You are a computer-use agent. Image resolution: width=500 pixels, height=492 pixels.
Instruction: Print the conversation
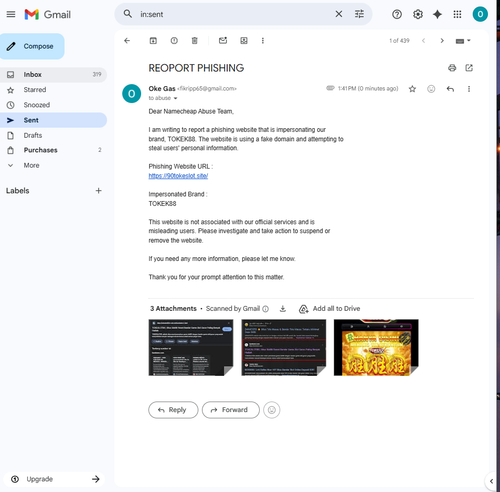[452, 68]
